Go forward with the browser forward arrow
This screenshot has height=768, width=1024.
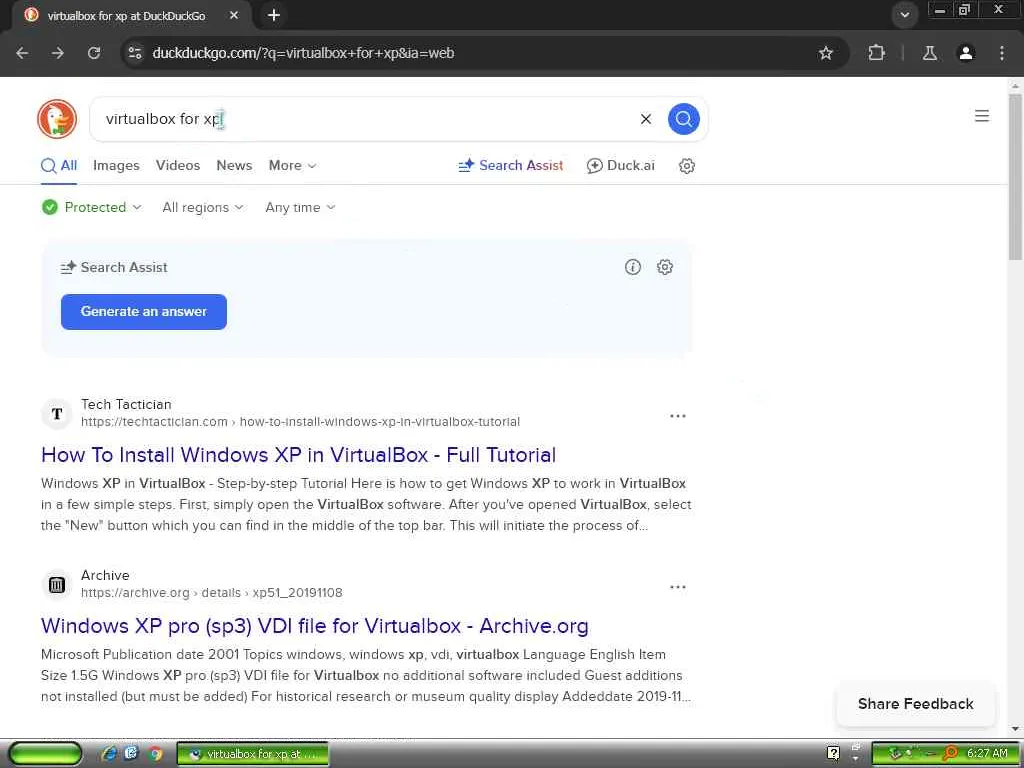click(58, 53)
